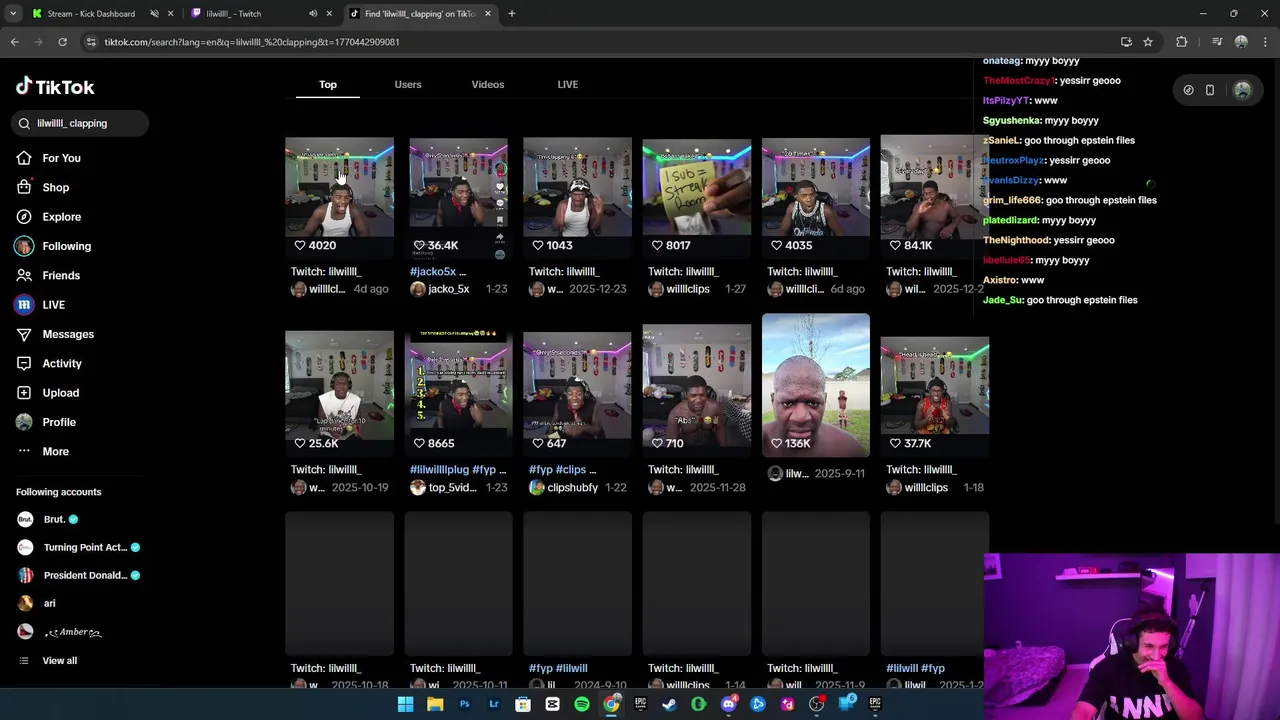Open Discord from taskbar
This screenshot has height=720, width=1280.
728,704
